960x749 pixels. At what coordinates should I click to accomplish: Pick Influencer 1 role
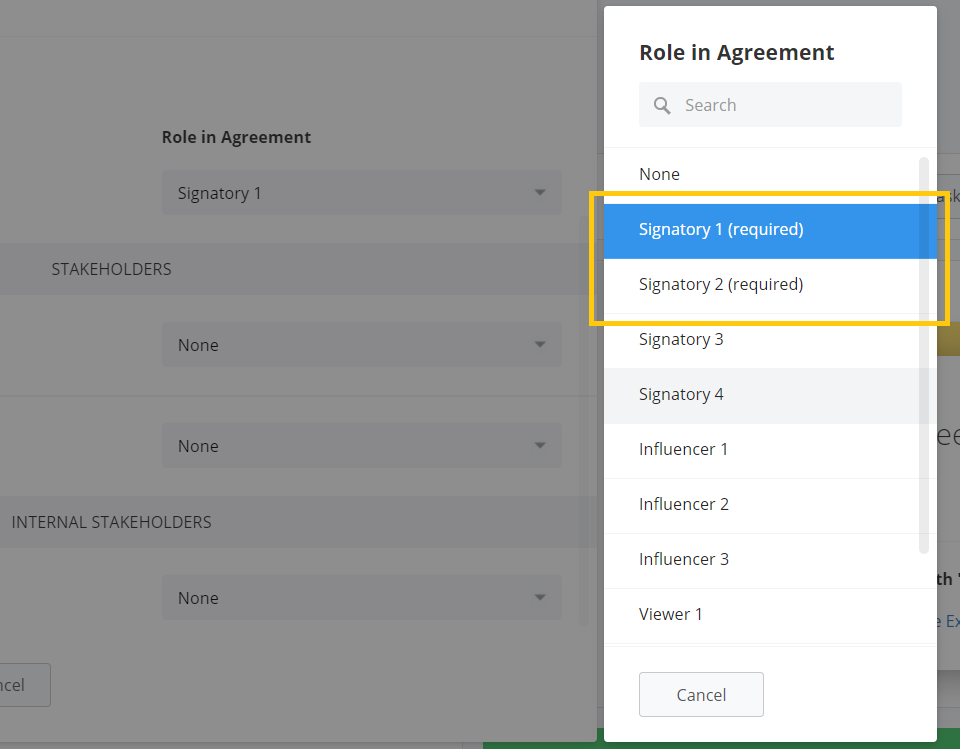770,451
